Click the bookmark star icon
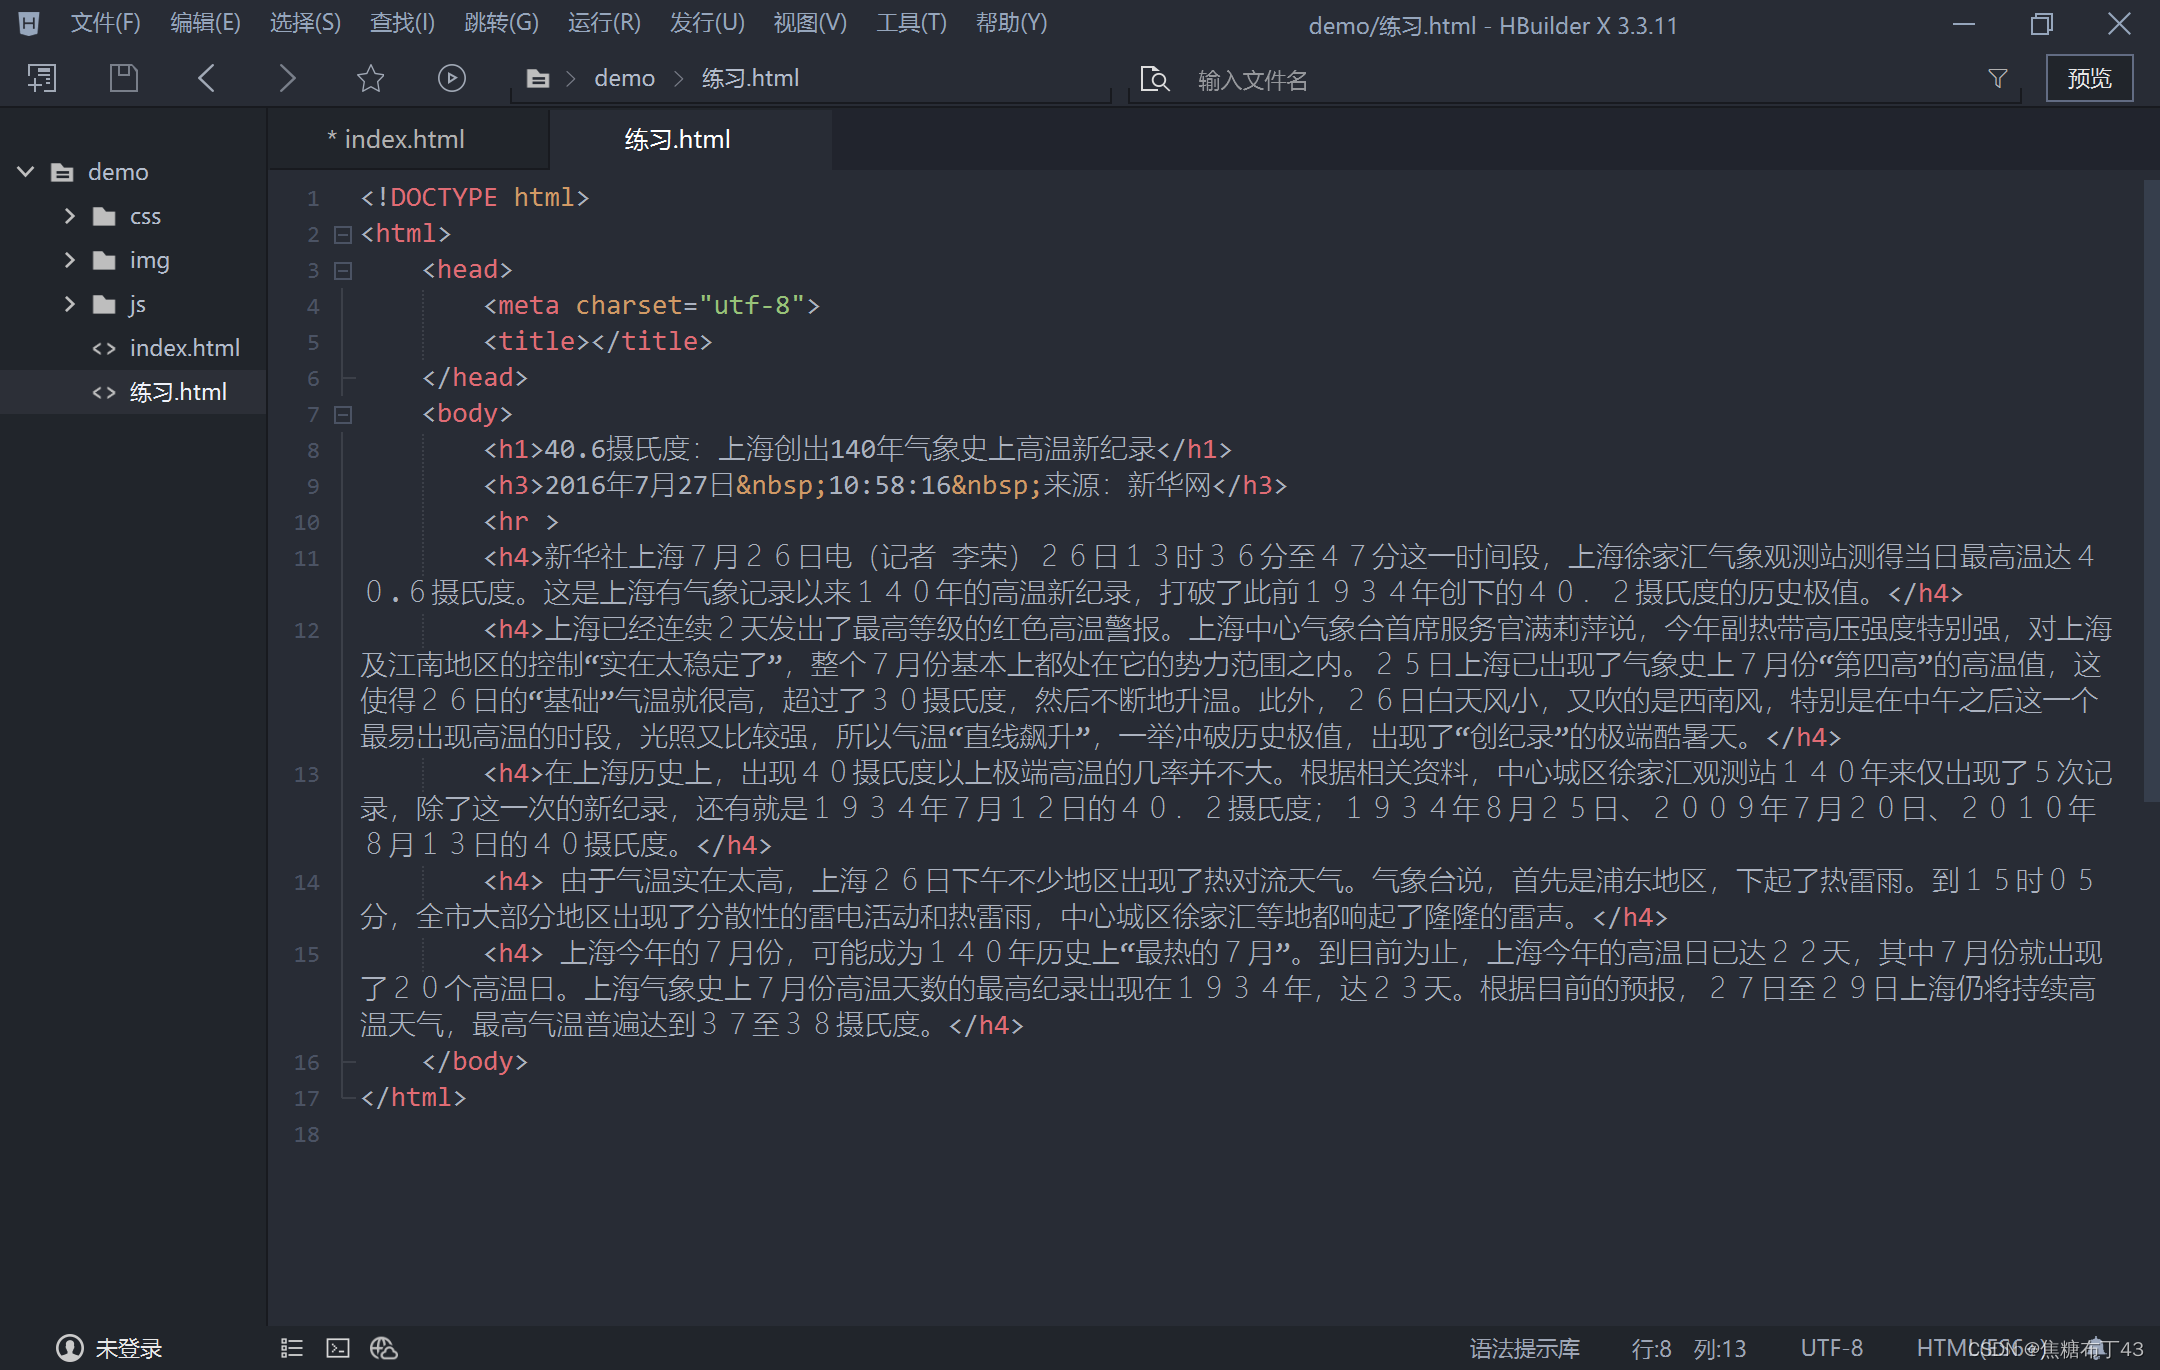 pyautogui.click(x=370, y=78)
